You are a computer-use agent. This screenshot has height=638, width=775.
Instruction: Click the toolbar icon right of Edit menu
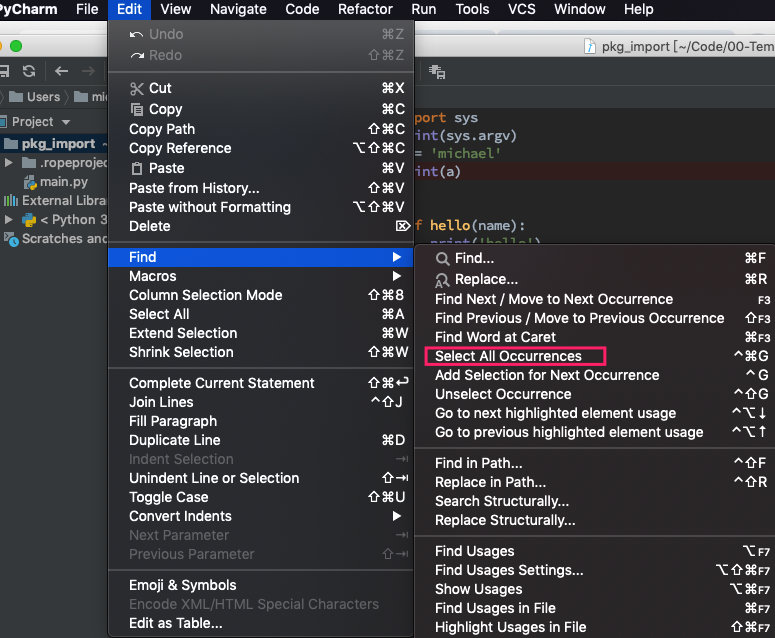(x=437, y=72)
